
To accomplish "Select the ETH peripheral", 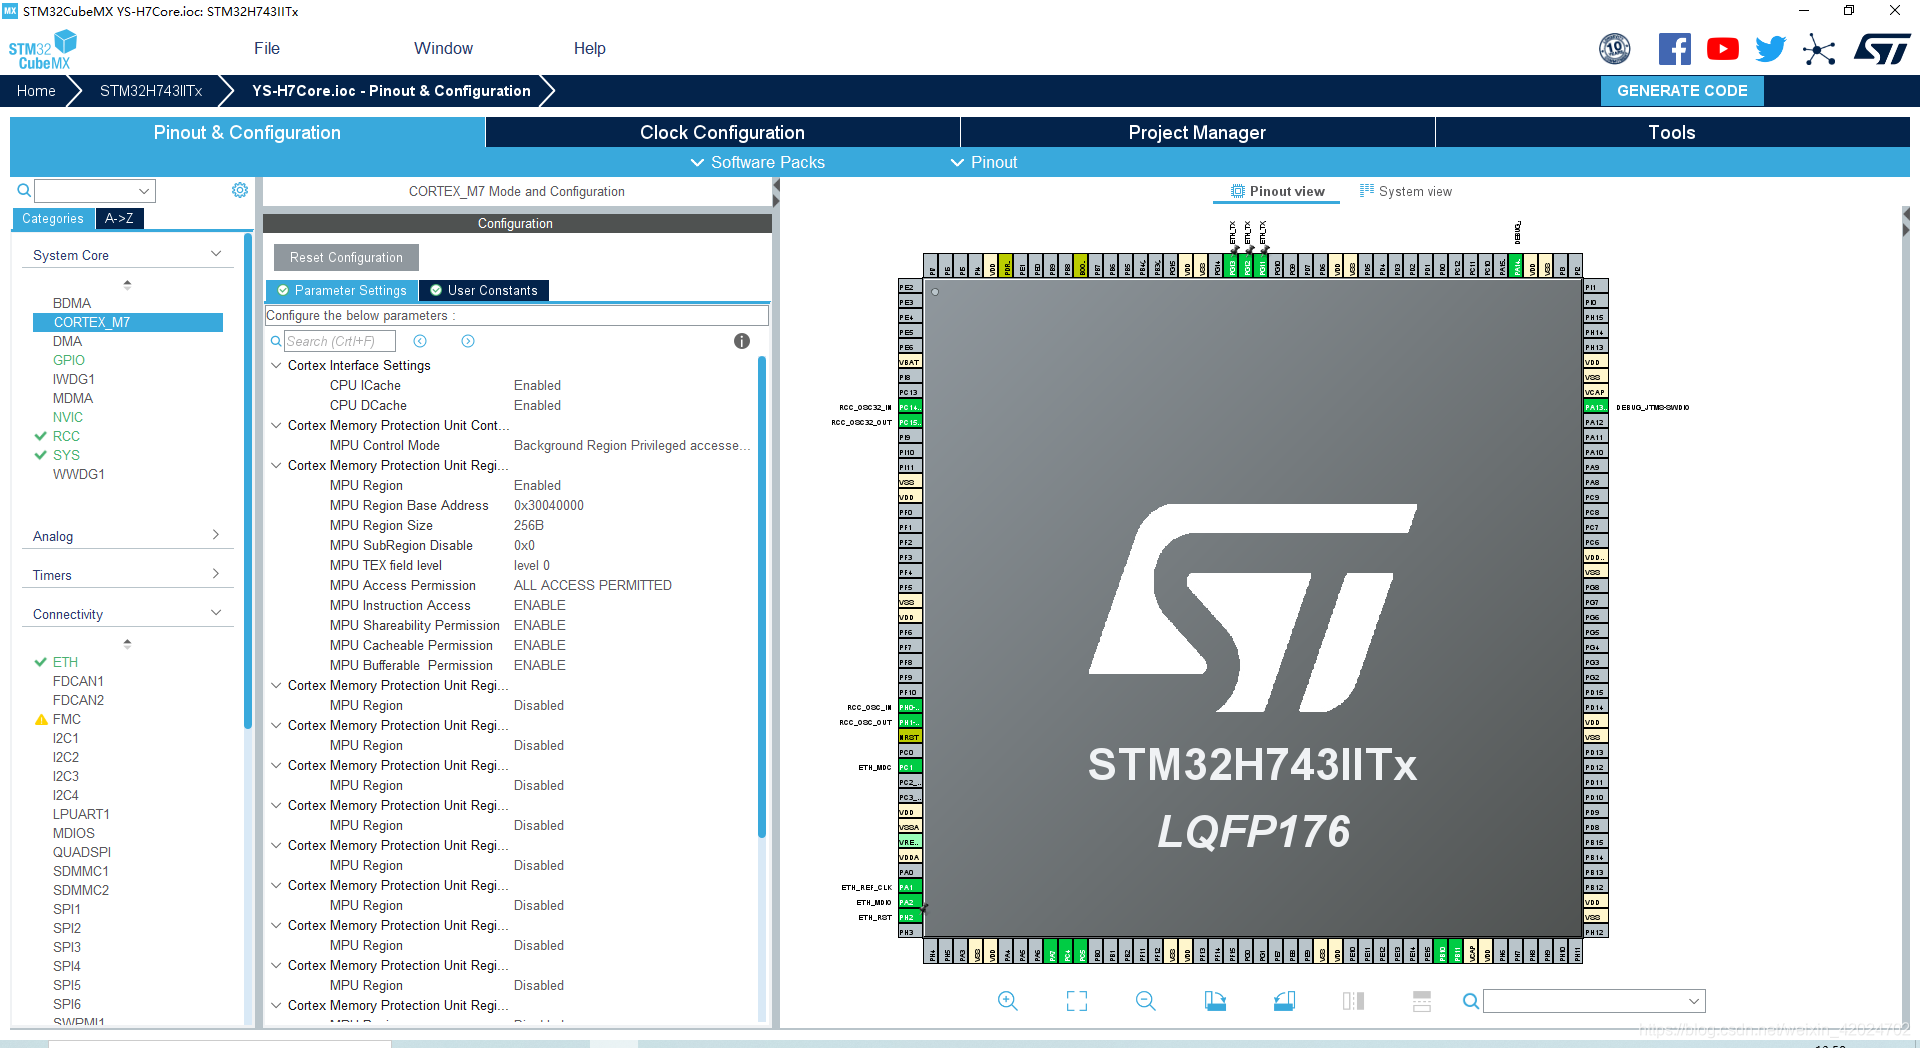I will [65, 662].
